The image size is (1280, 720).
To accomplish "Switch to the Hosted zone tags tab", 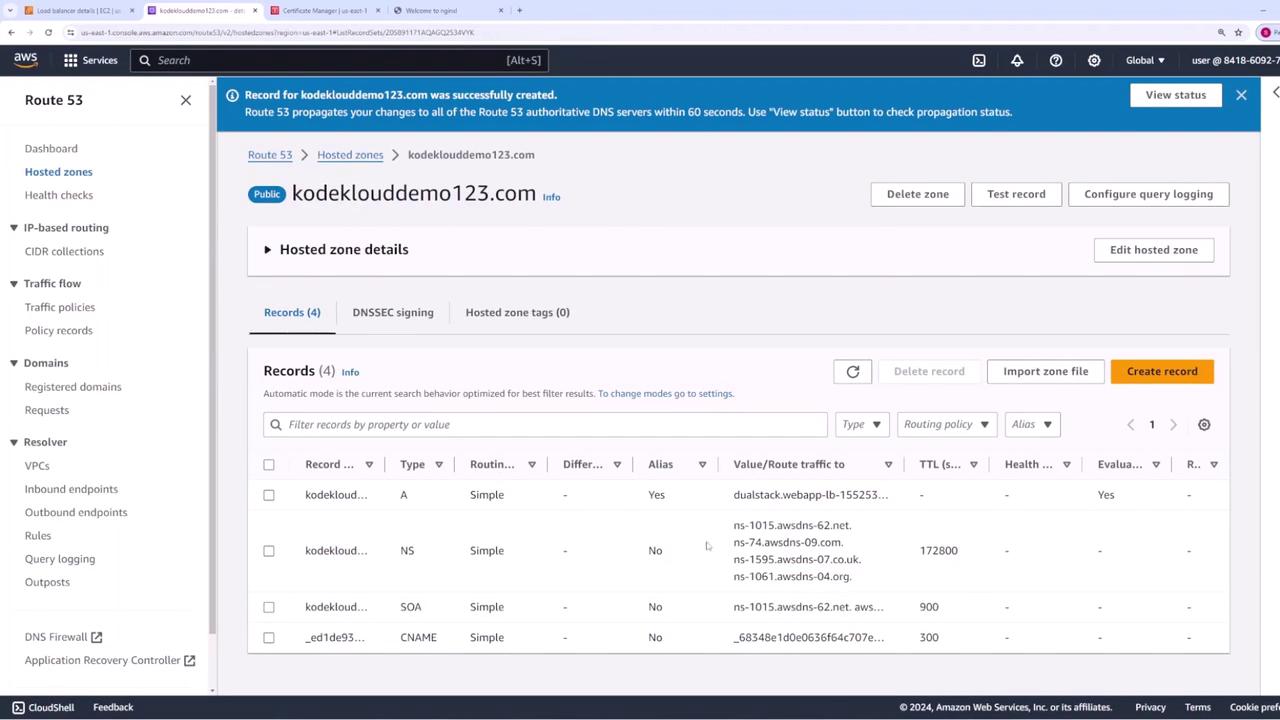I will click(x=517, y=312).
